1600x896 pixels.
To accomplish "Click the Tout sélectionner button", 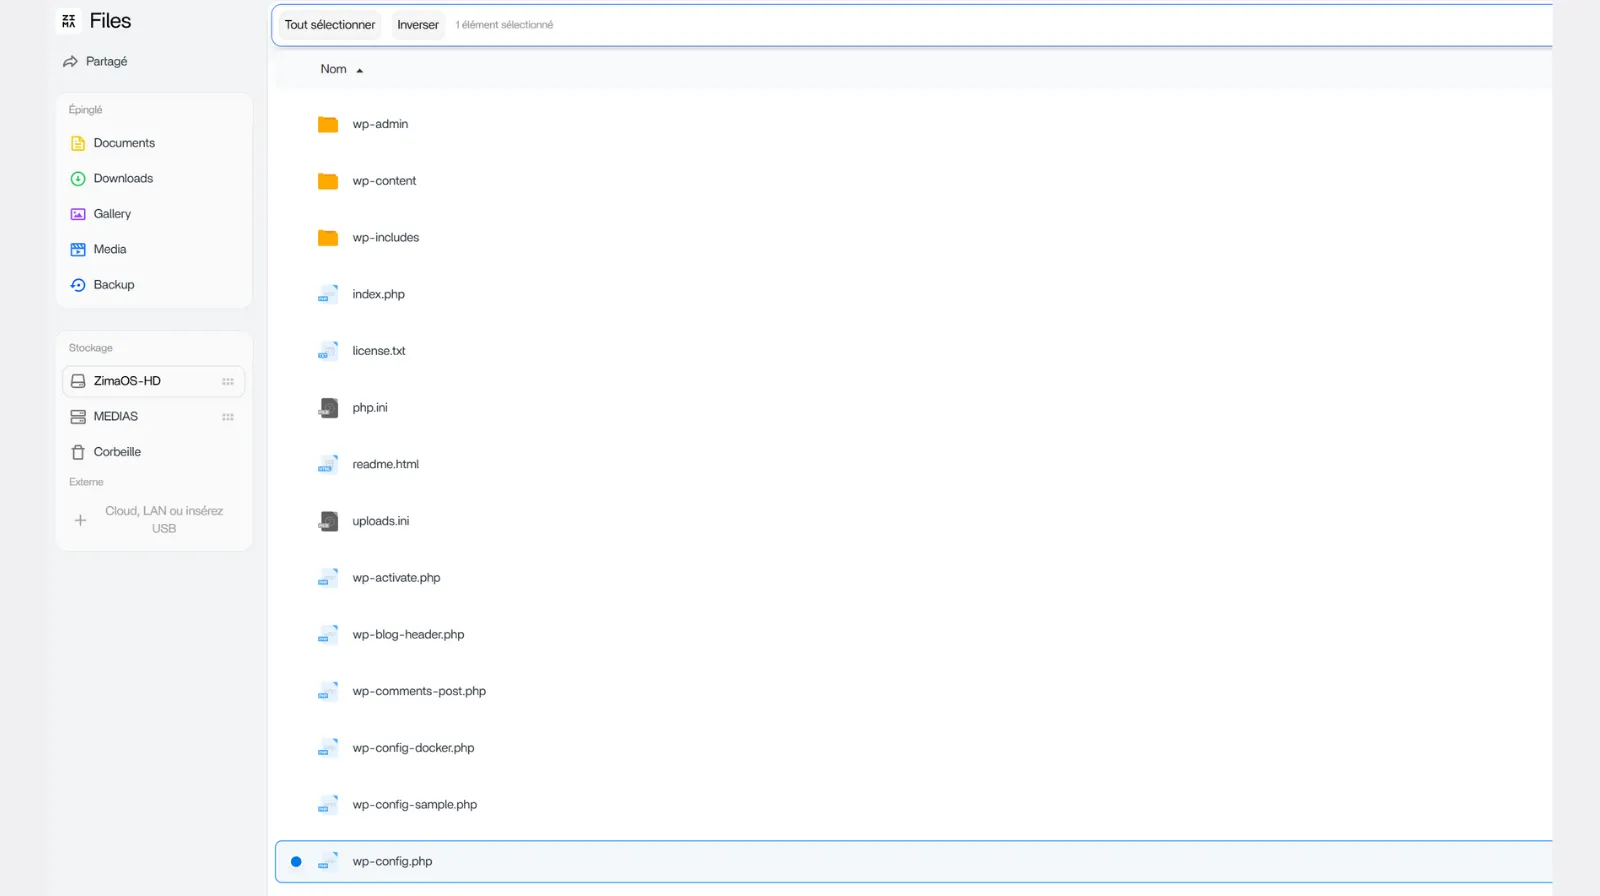I will point(329,25).
